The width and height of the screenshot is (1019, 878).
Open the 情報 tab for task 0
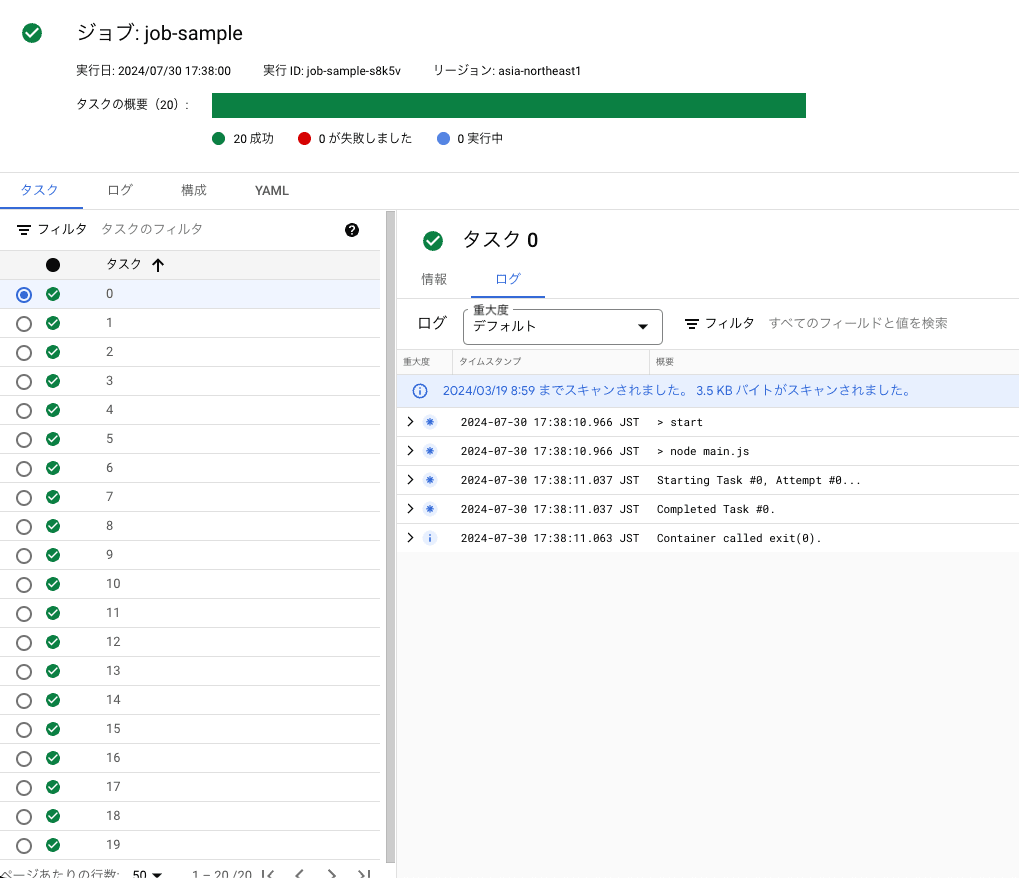(x=434, y=279)
